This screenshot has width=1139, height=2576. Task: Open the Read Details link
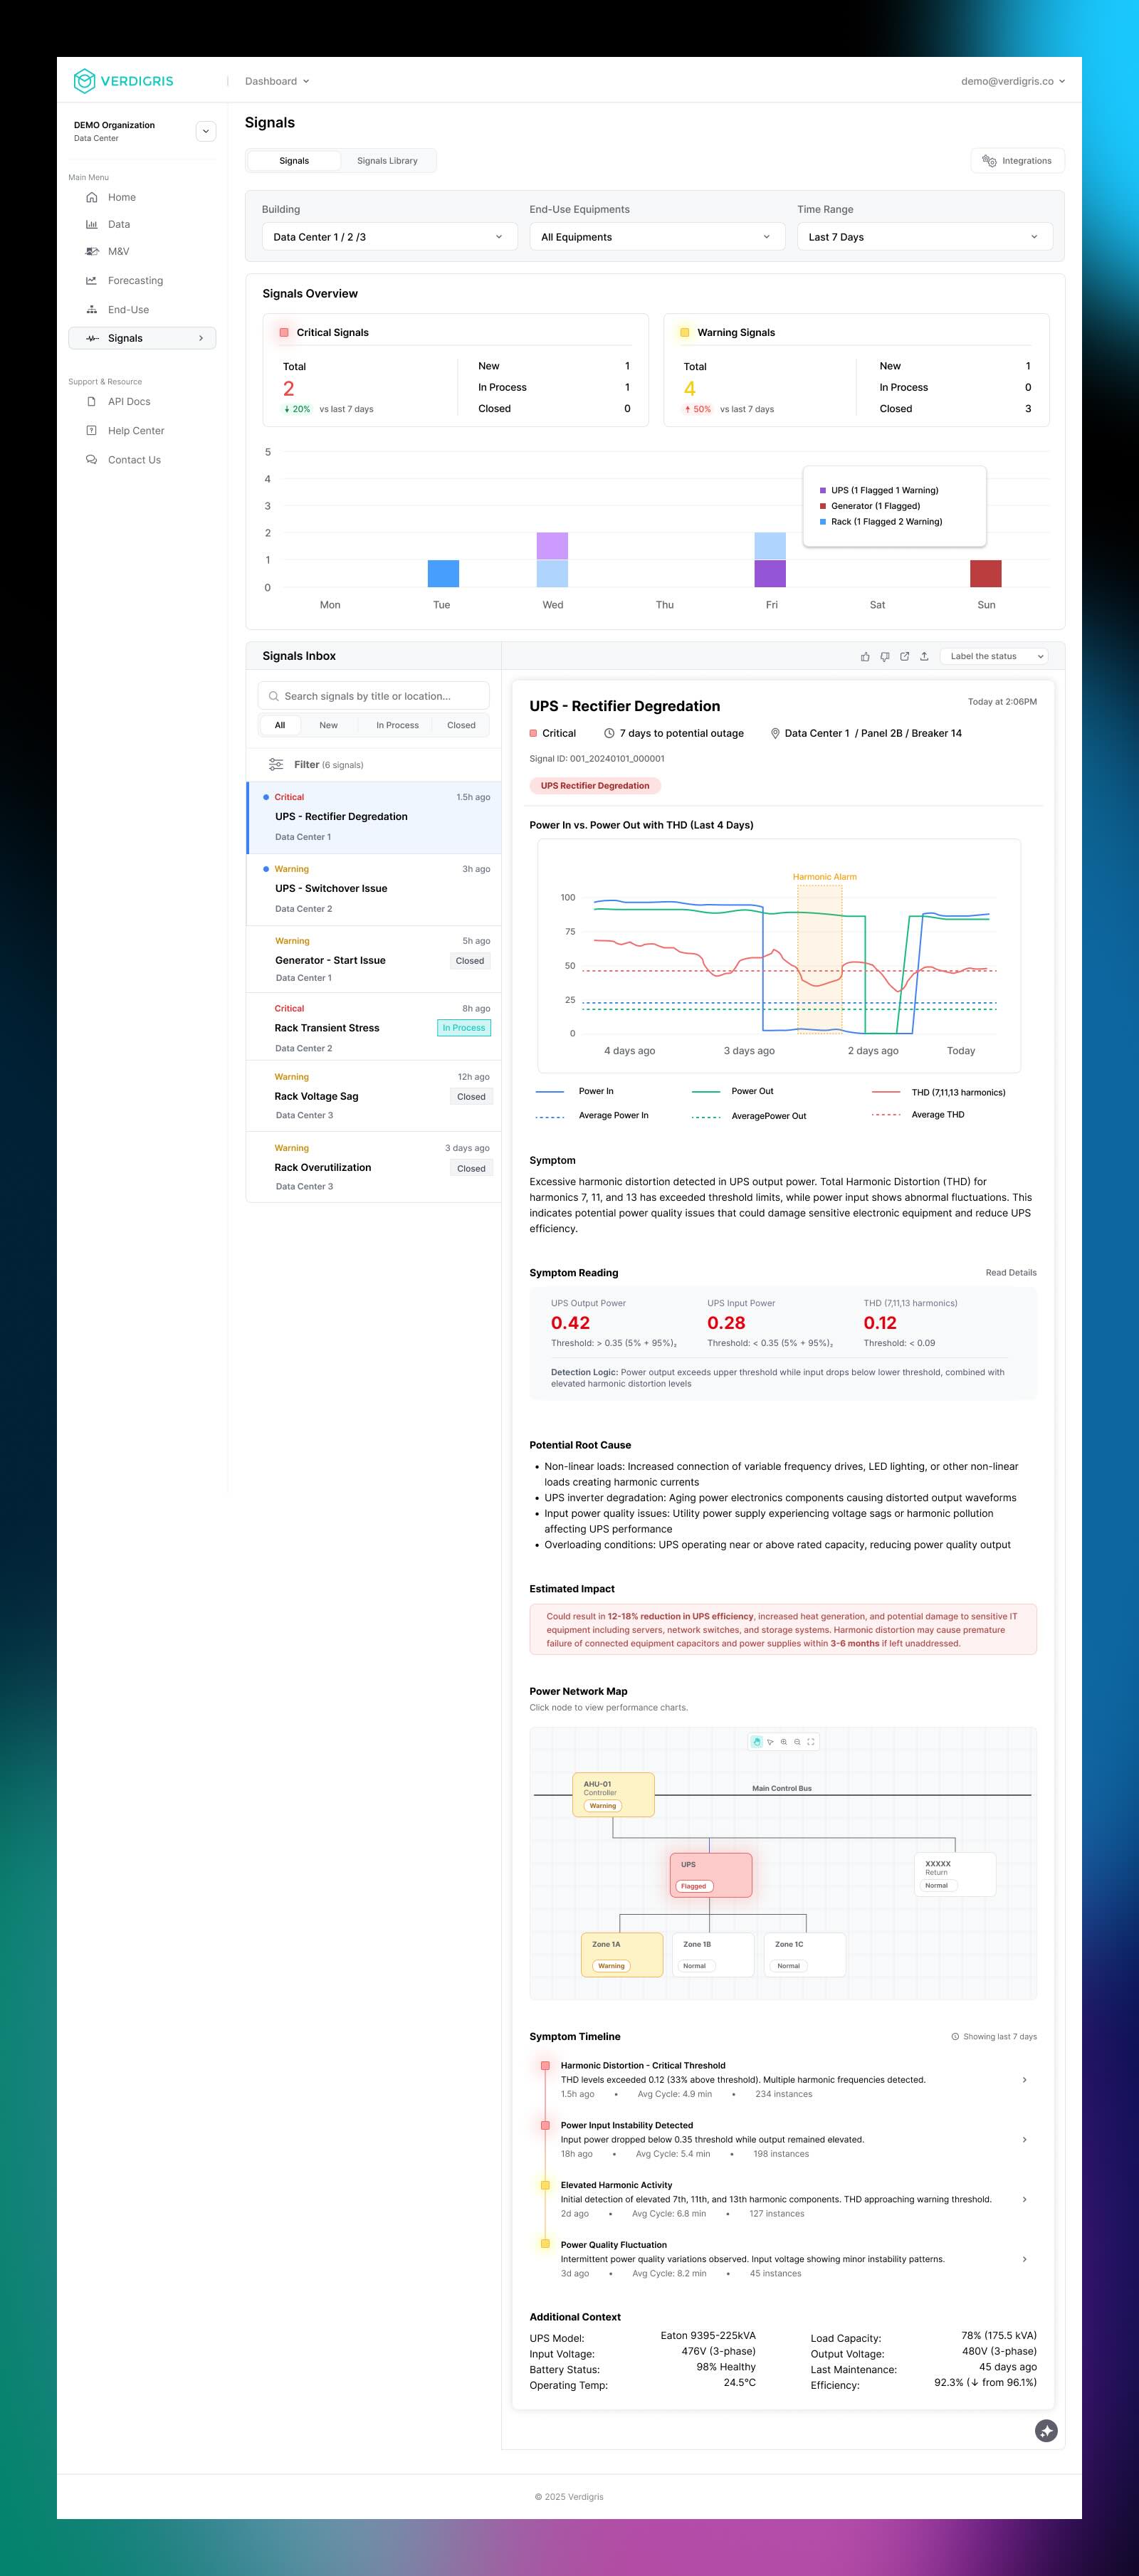tap(1010, 1273)
